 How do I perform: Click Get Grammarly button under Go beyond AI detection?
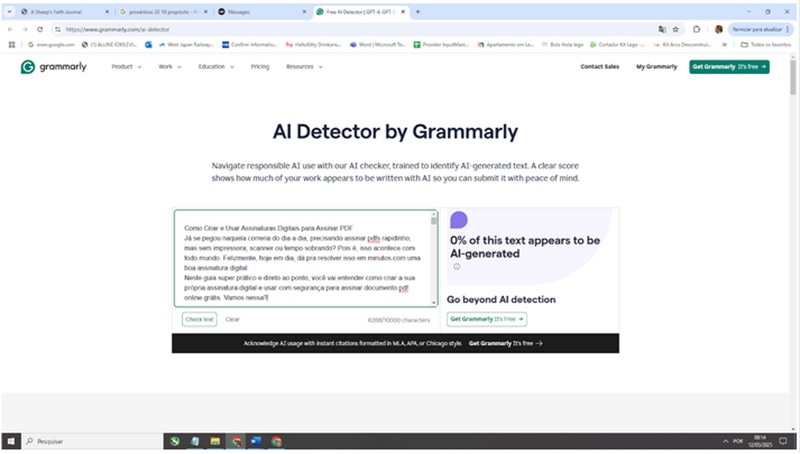point(487,319)
